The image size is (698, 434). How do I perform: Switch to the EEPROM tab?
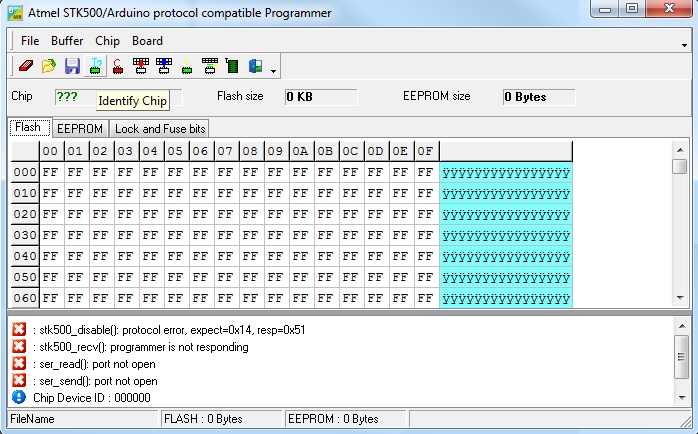click(79, 128)
